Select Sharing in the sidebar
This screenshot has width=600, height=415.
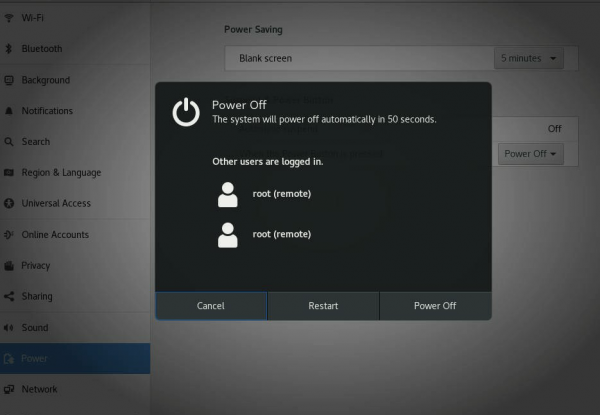[x=75, y=296]
